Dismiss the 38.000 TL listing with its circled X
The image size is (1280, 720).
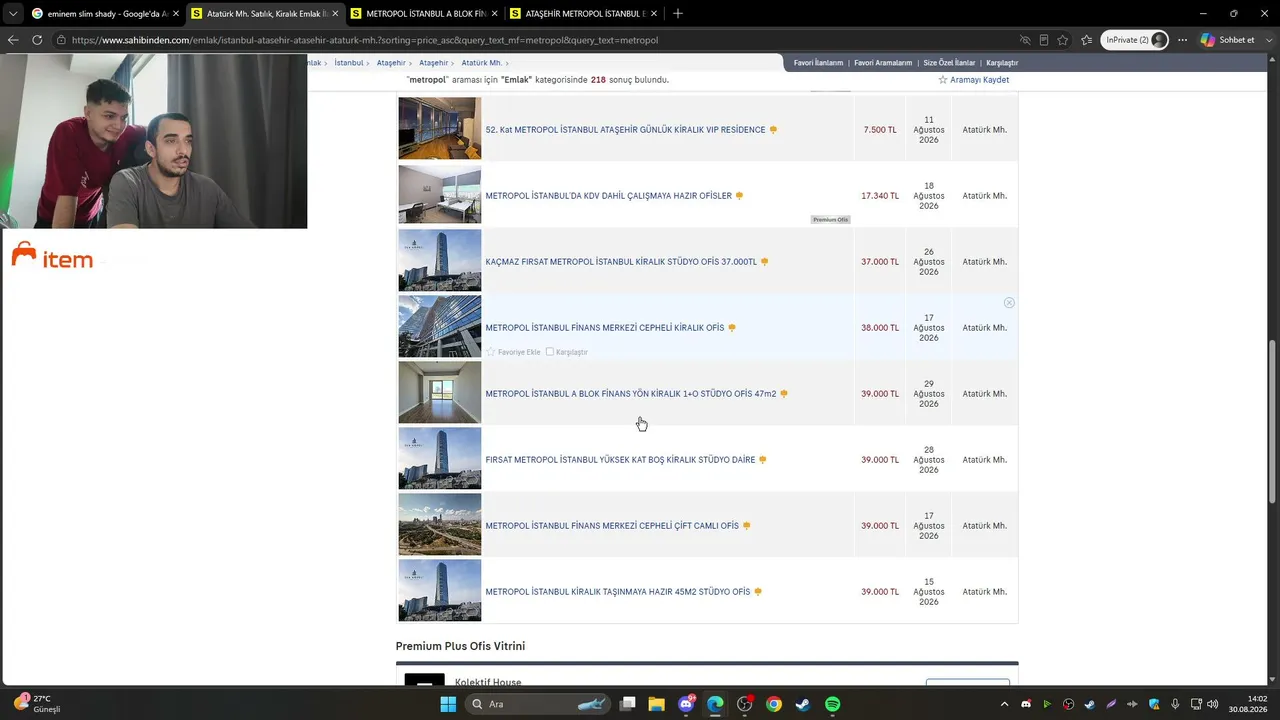(1009, 302)
